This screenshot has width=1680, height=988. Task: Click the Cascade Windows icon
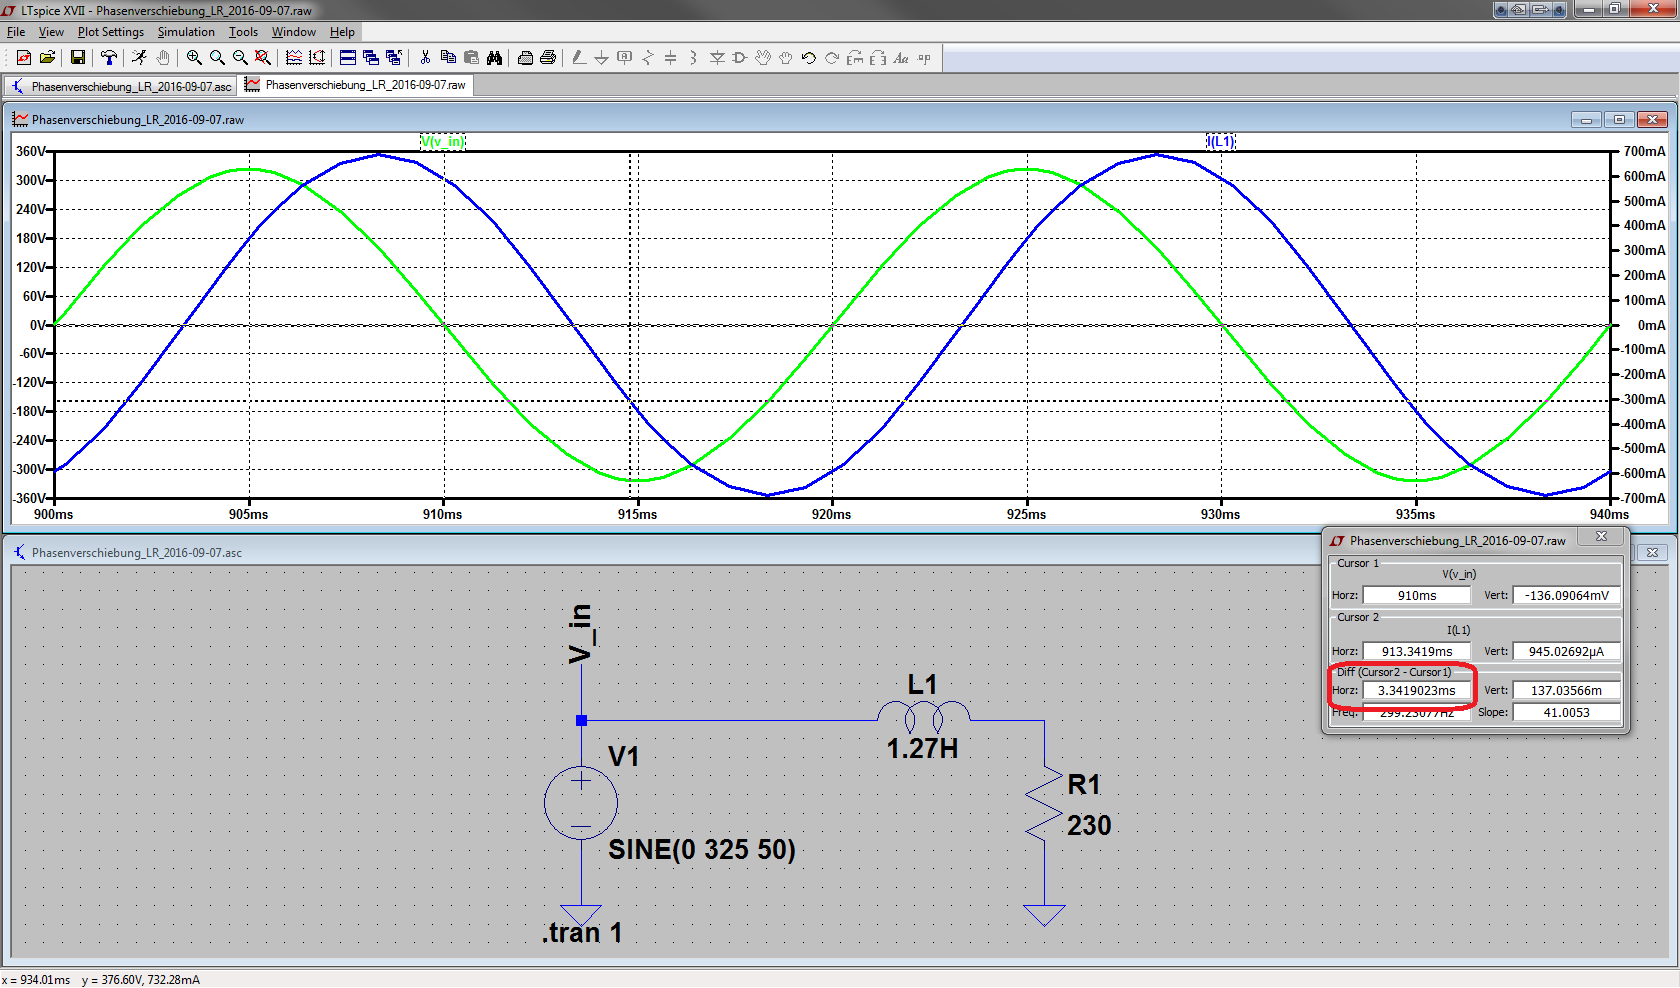pos(371,58)
